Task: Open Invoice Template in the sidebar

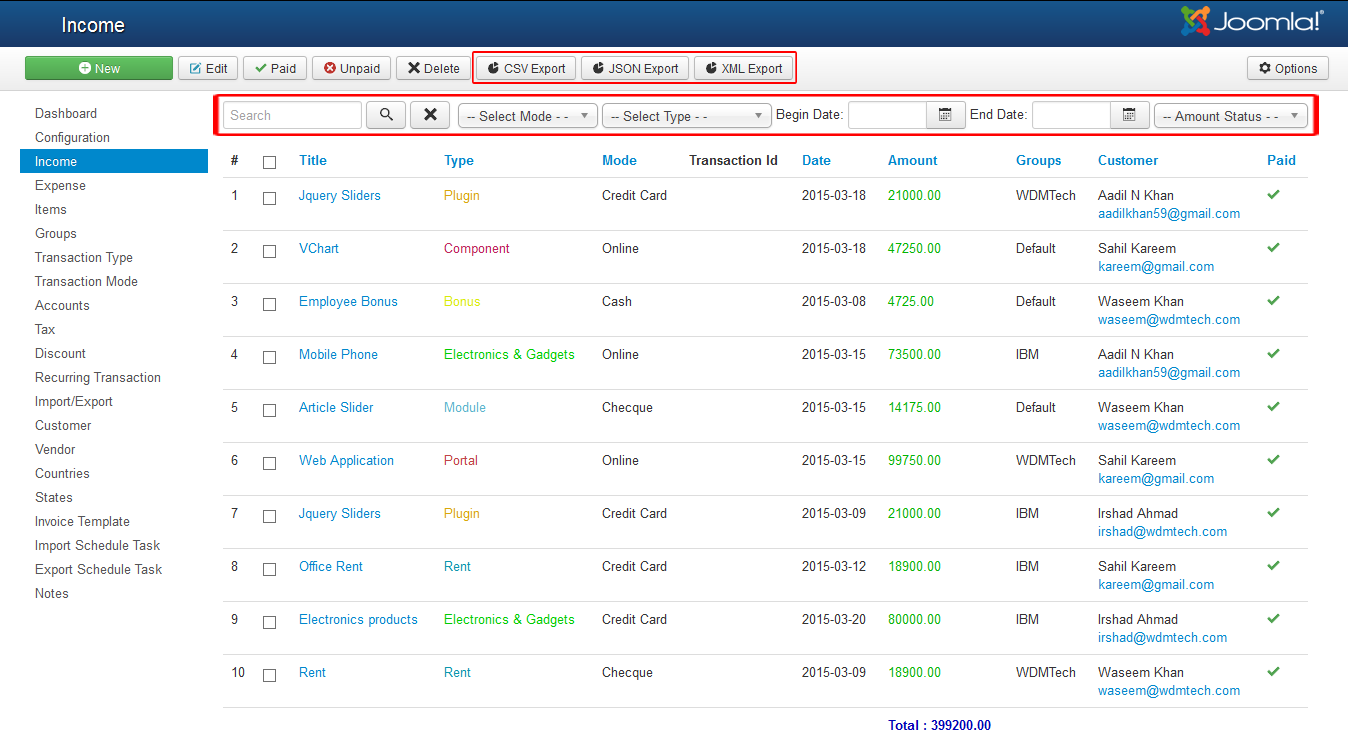Action: [x=82, y=521]
